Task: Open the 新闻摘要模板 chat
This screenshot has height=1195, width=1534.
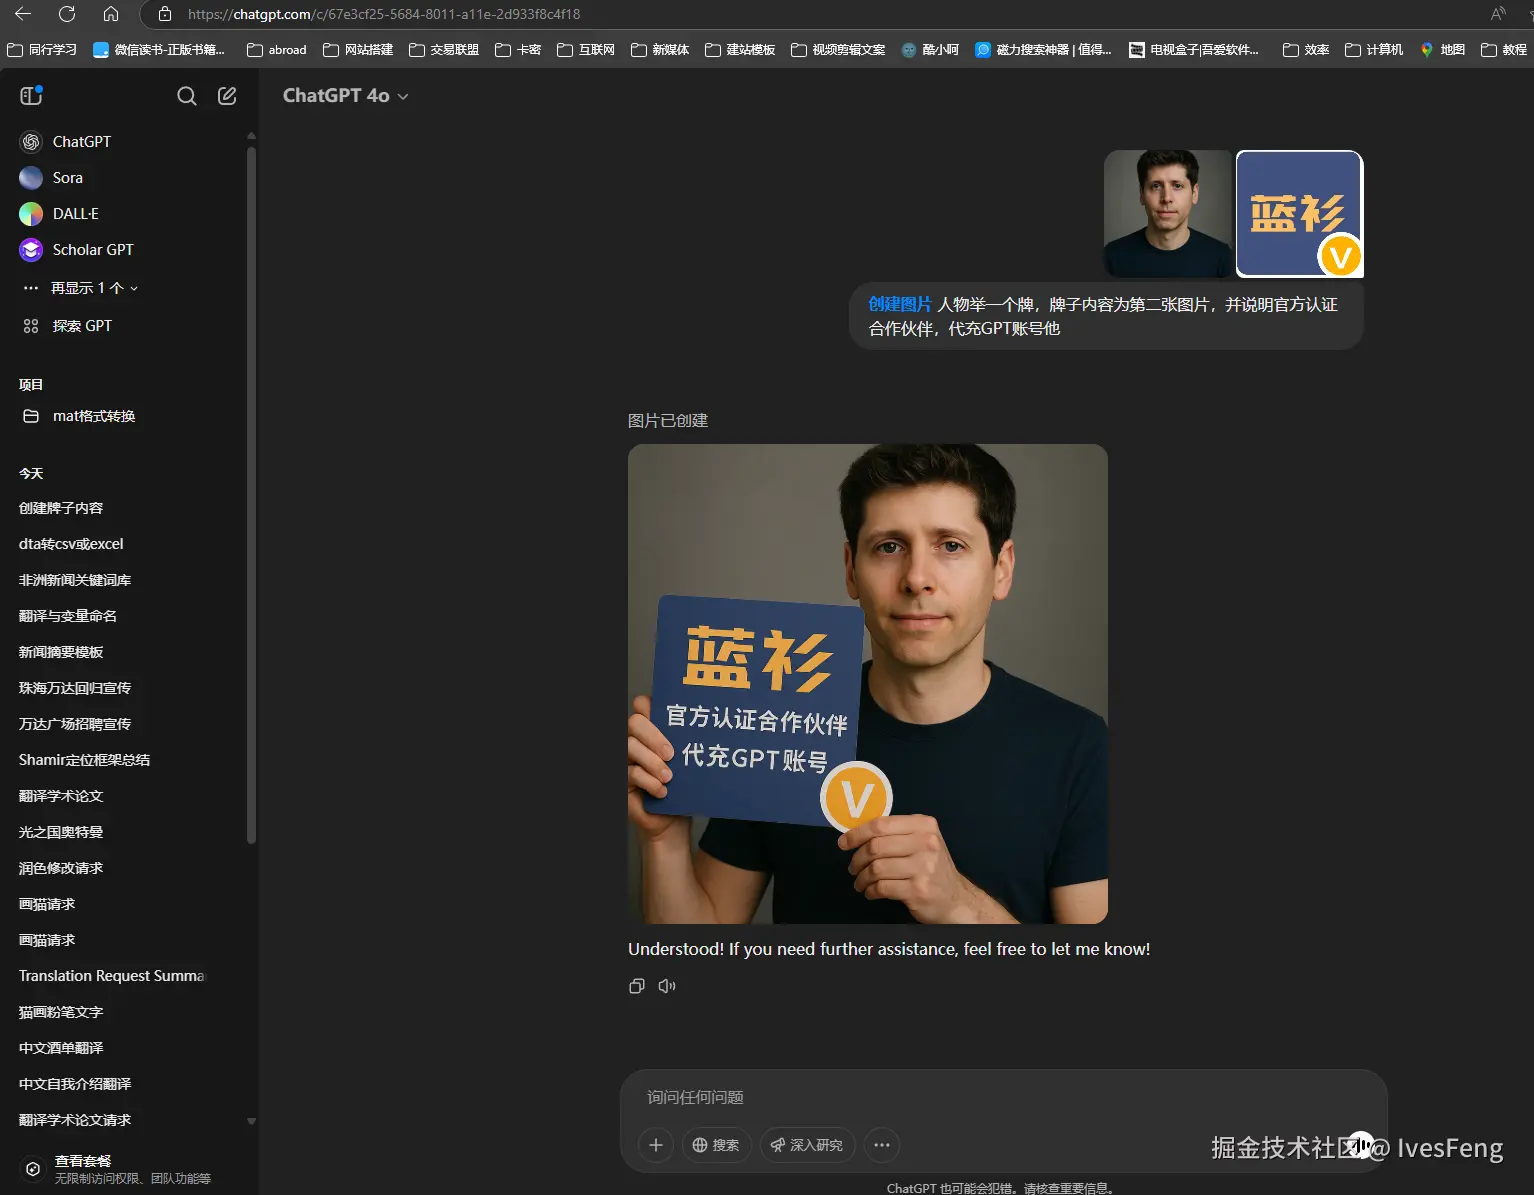Action: 61,652
